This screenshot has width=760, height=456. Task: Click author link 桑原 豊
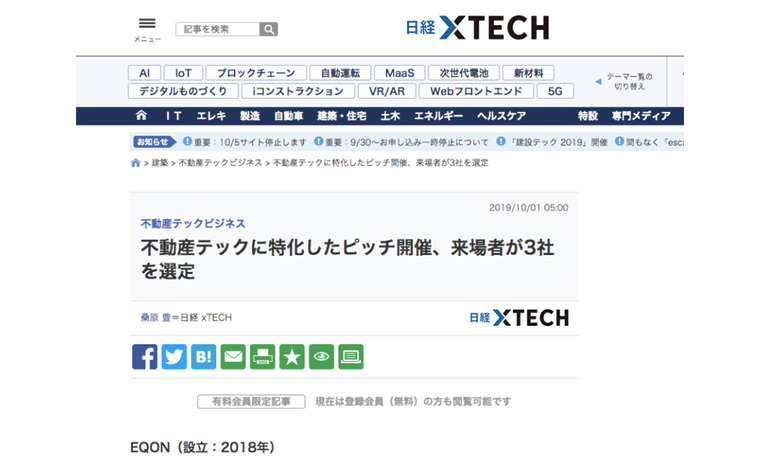coord(158,318)
